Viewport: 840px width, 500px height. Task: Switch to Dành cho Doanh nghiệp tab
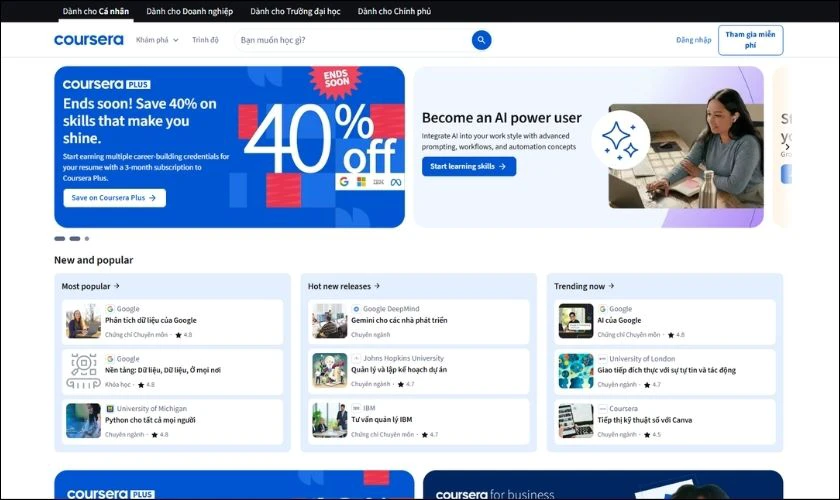[x=190, y=11]
